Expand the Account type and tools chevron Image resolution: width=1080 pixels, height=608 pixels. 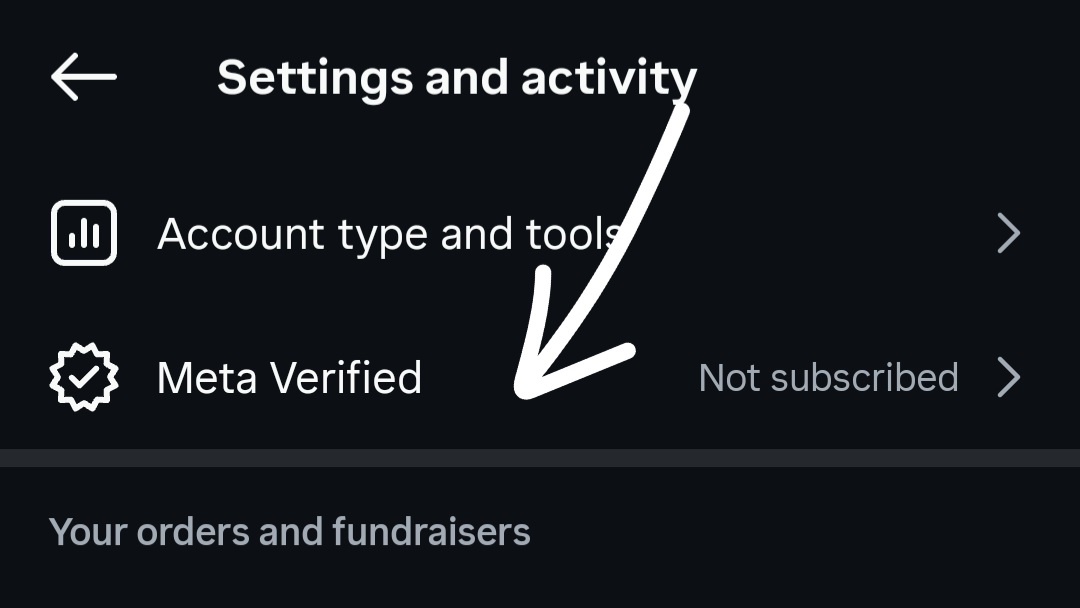(x=1008, y=232)
